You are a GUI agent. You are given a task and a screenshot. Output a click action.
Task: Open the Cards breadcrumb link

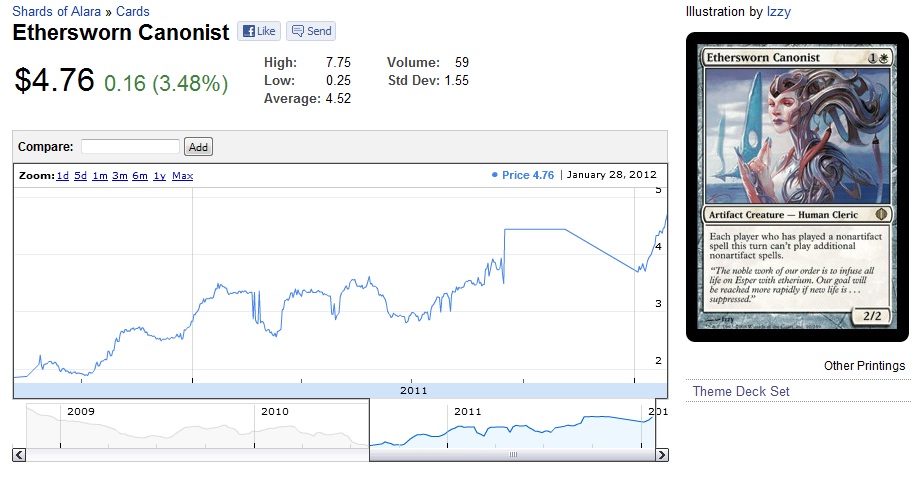point(133,12)
